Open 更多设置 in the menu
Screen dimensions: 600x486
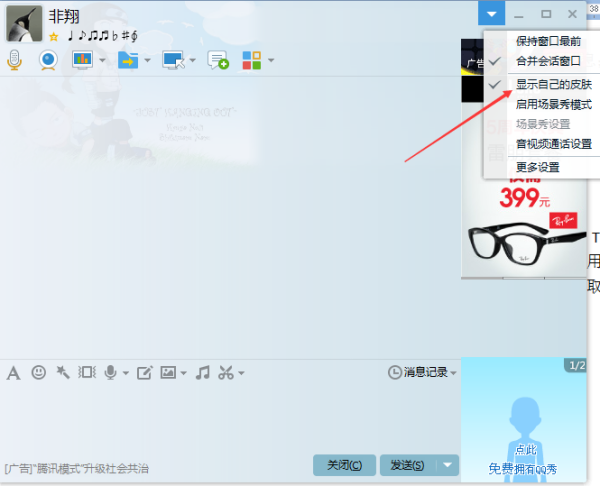point(537,167)
